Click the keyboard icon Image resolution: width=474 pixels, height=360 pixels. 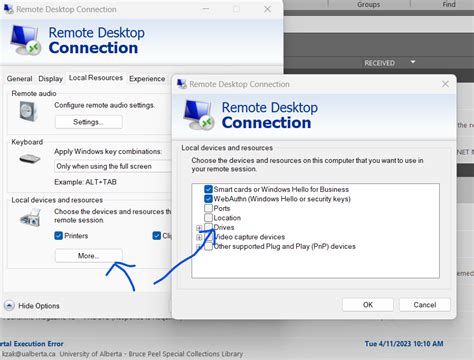pos(30,159)
